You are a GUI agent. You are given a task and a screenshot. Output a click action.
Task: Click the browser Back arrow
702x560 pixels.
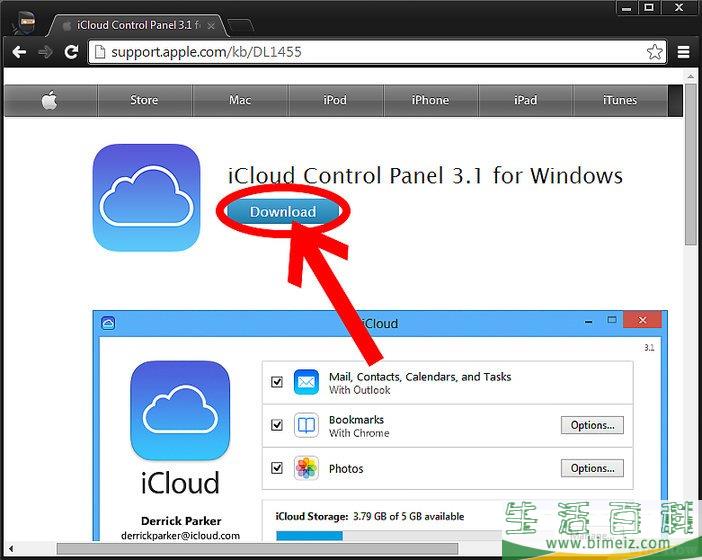point(19,52)
